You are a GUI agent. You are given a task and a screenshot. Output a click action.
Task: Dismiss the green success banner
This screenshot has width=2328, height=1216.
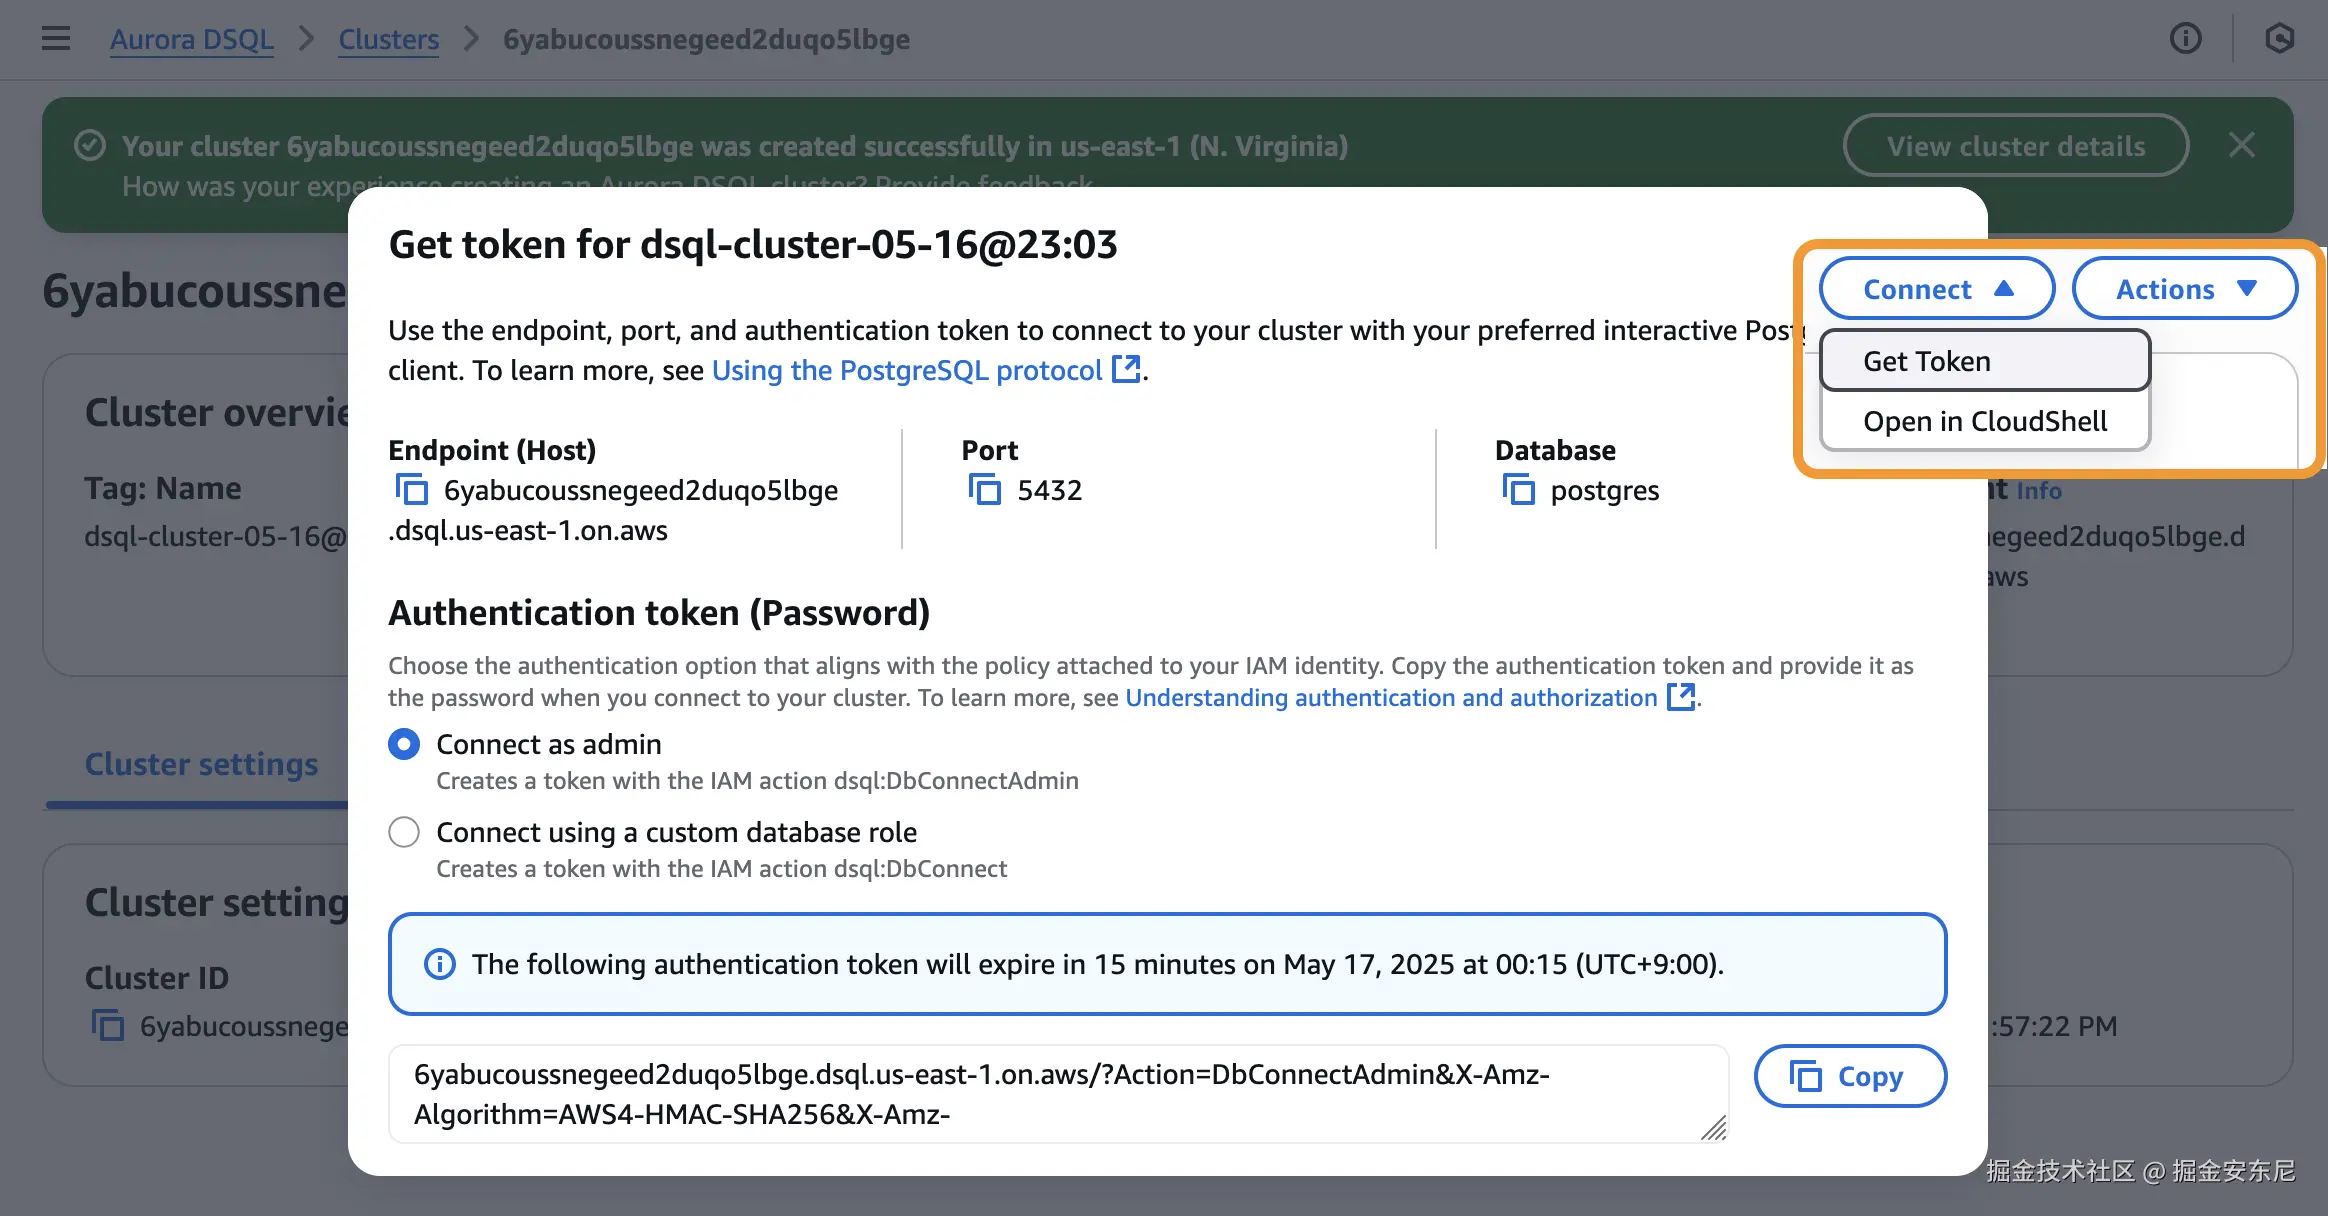coord(2242,146)
